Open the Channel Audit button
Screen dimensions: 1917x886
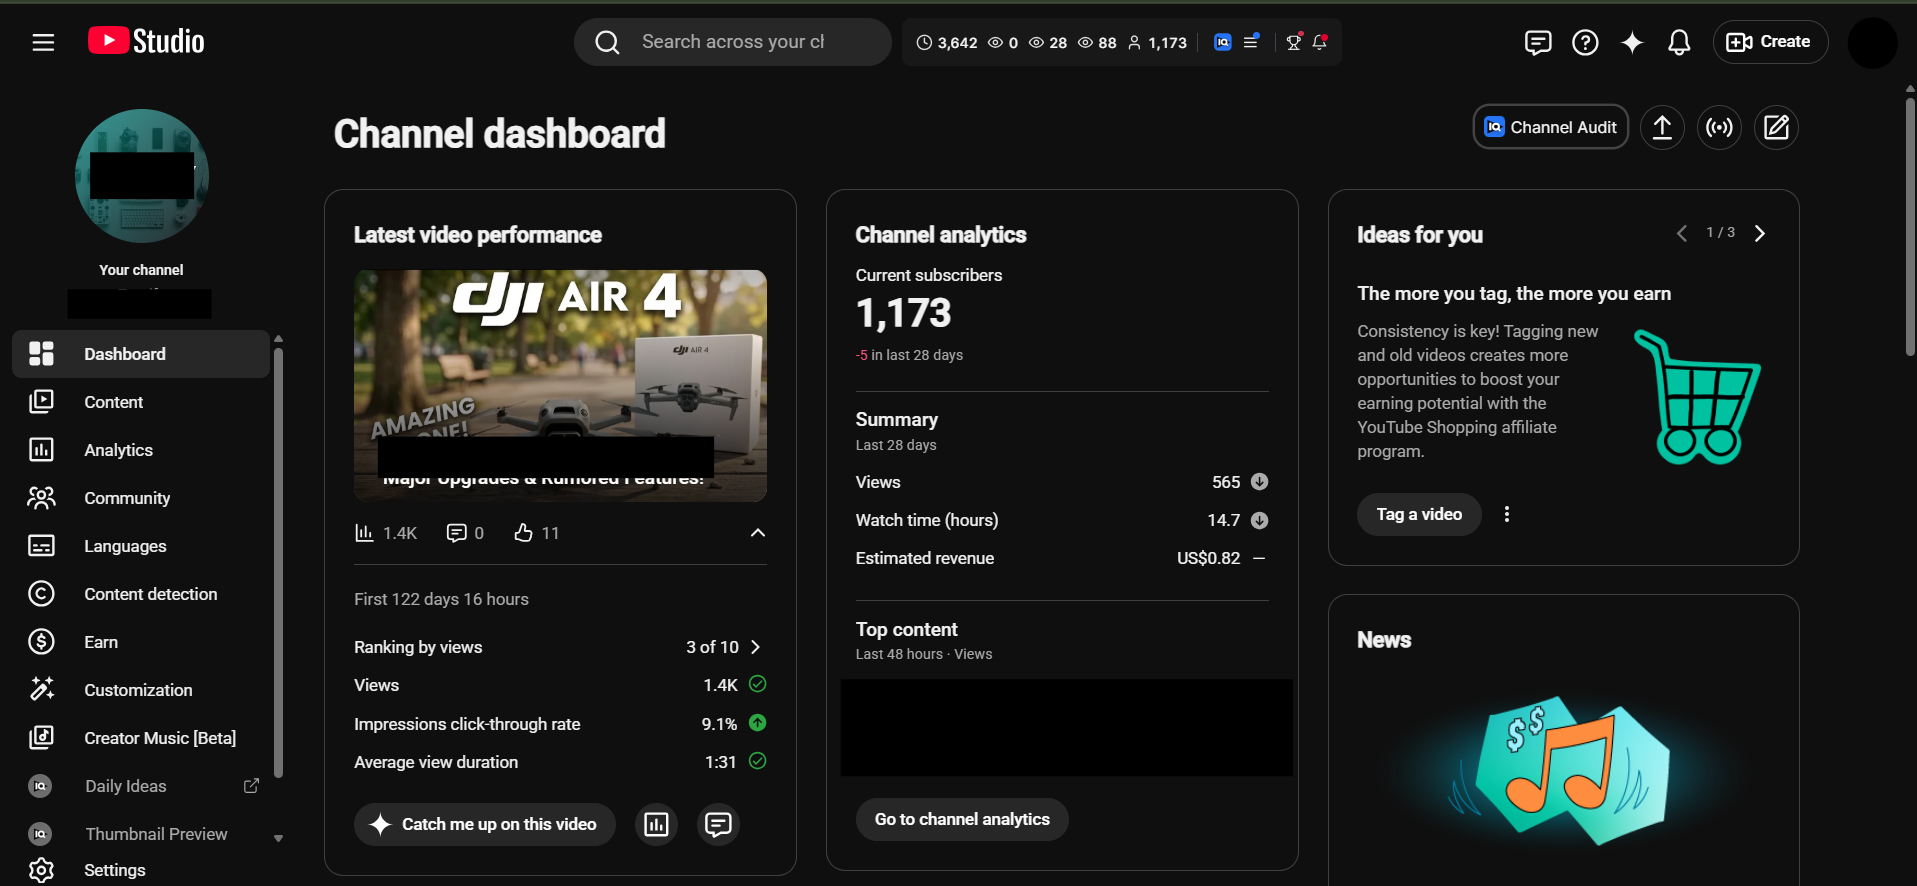(x=1551, y=127)
